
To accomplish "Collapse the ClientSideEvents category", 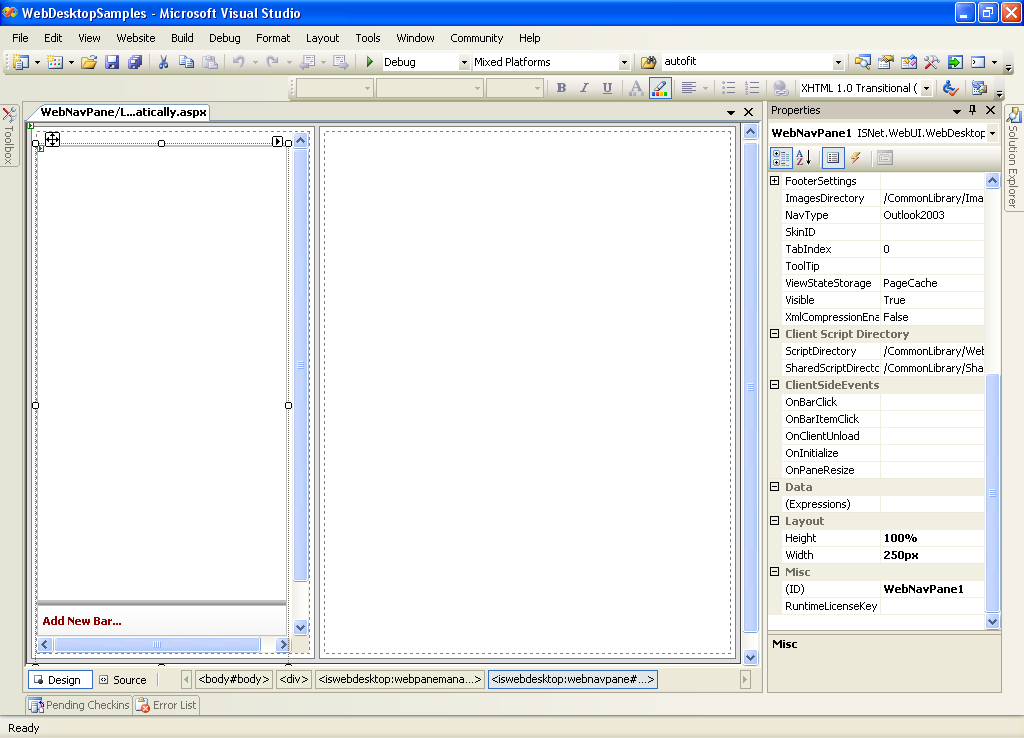I will 774,385.
